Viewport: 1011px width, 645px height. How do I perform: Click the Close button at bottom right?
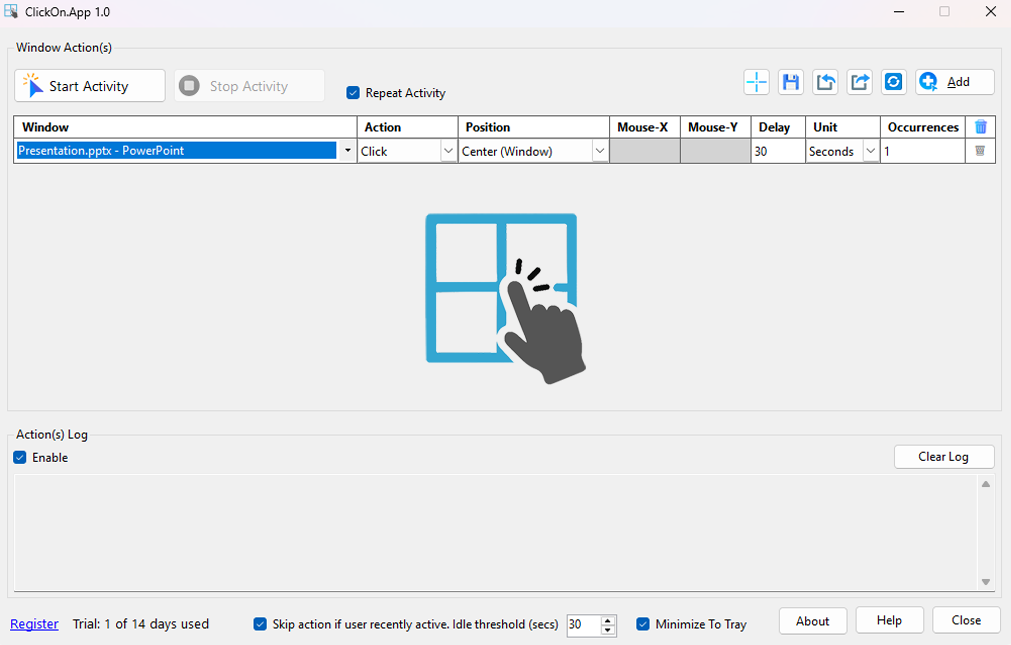(967, 620)
